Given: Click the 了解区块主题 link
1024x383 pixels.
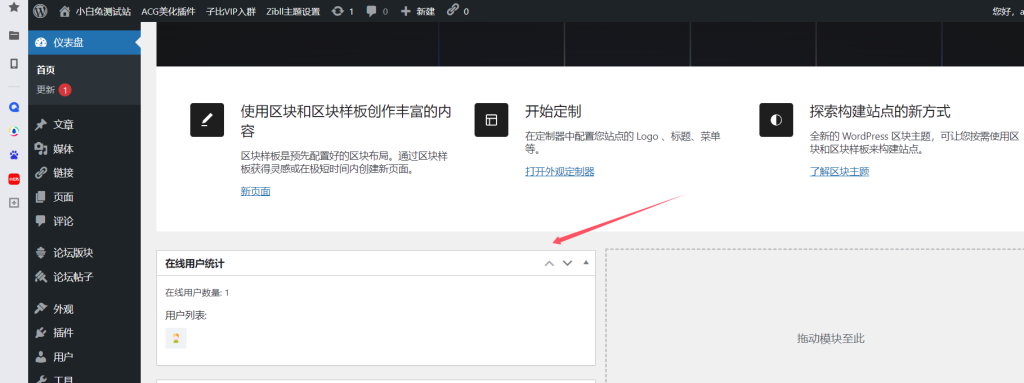Looking at the screenshot, I should [x=839, y=172].
